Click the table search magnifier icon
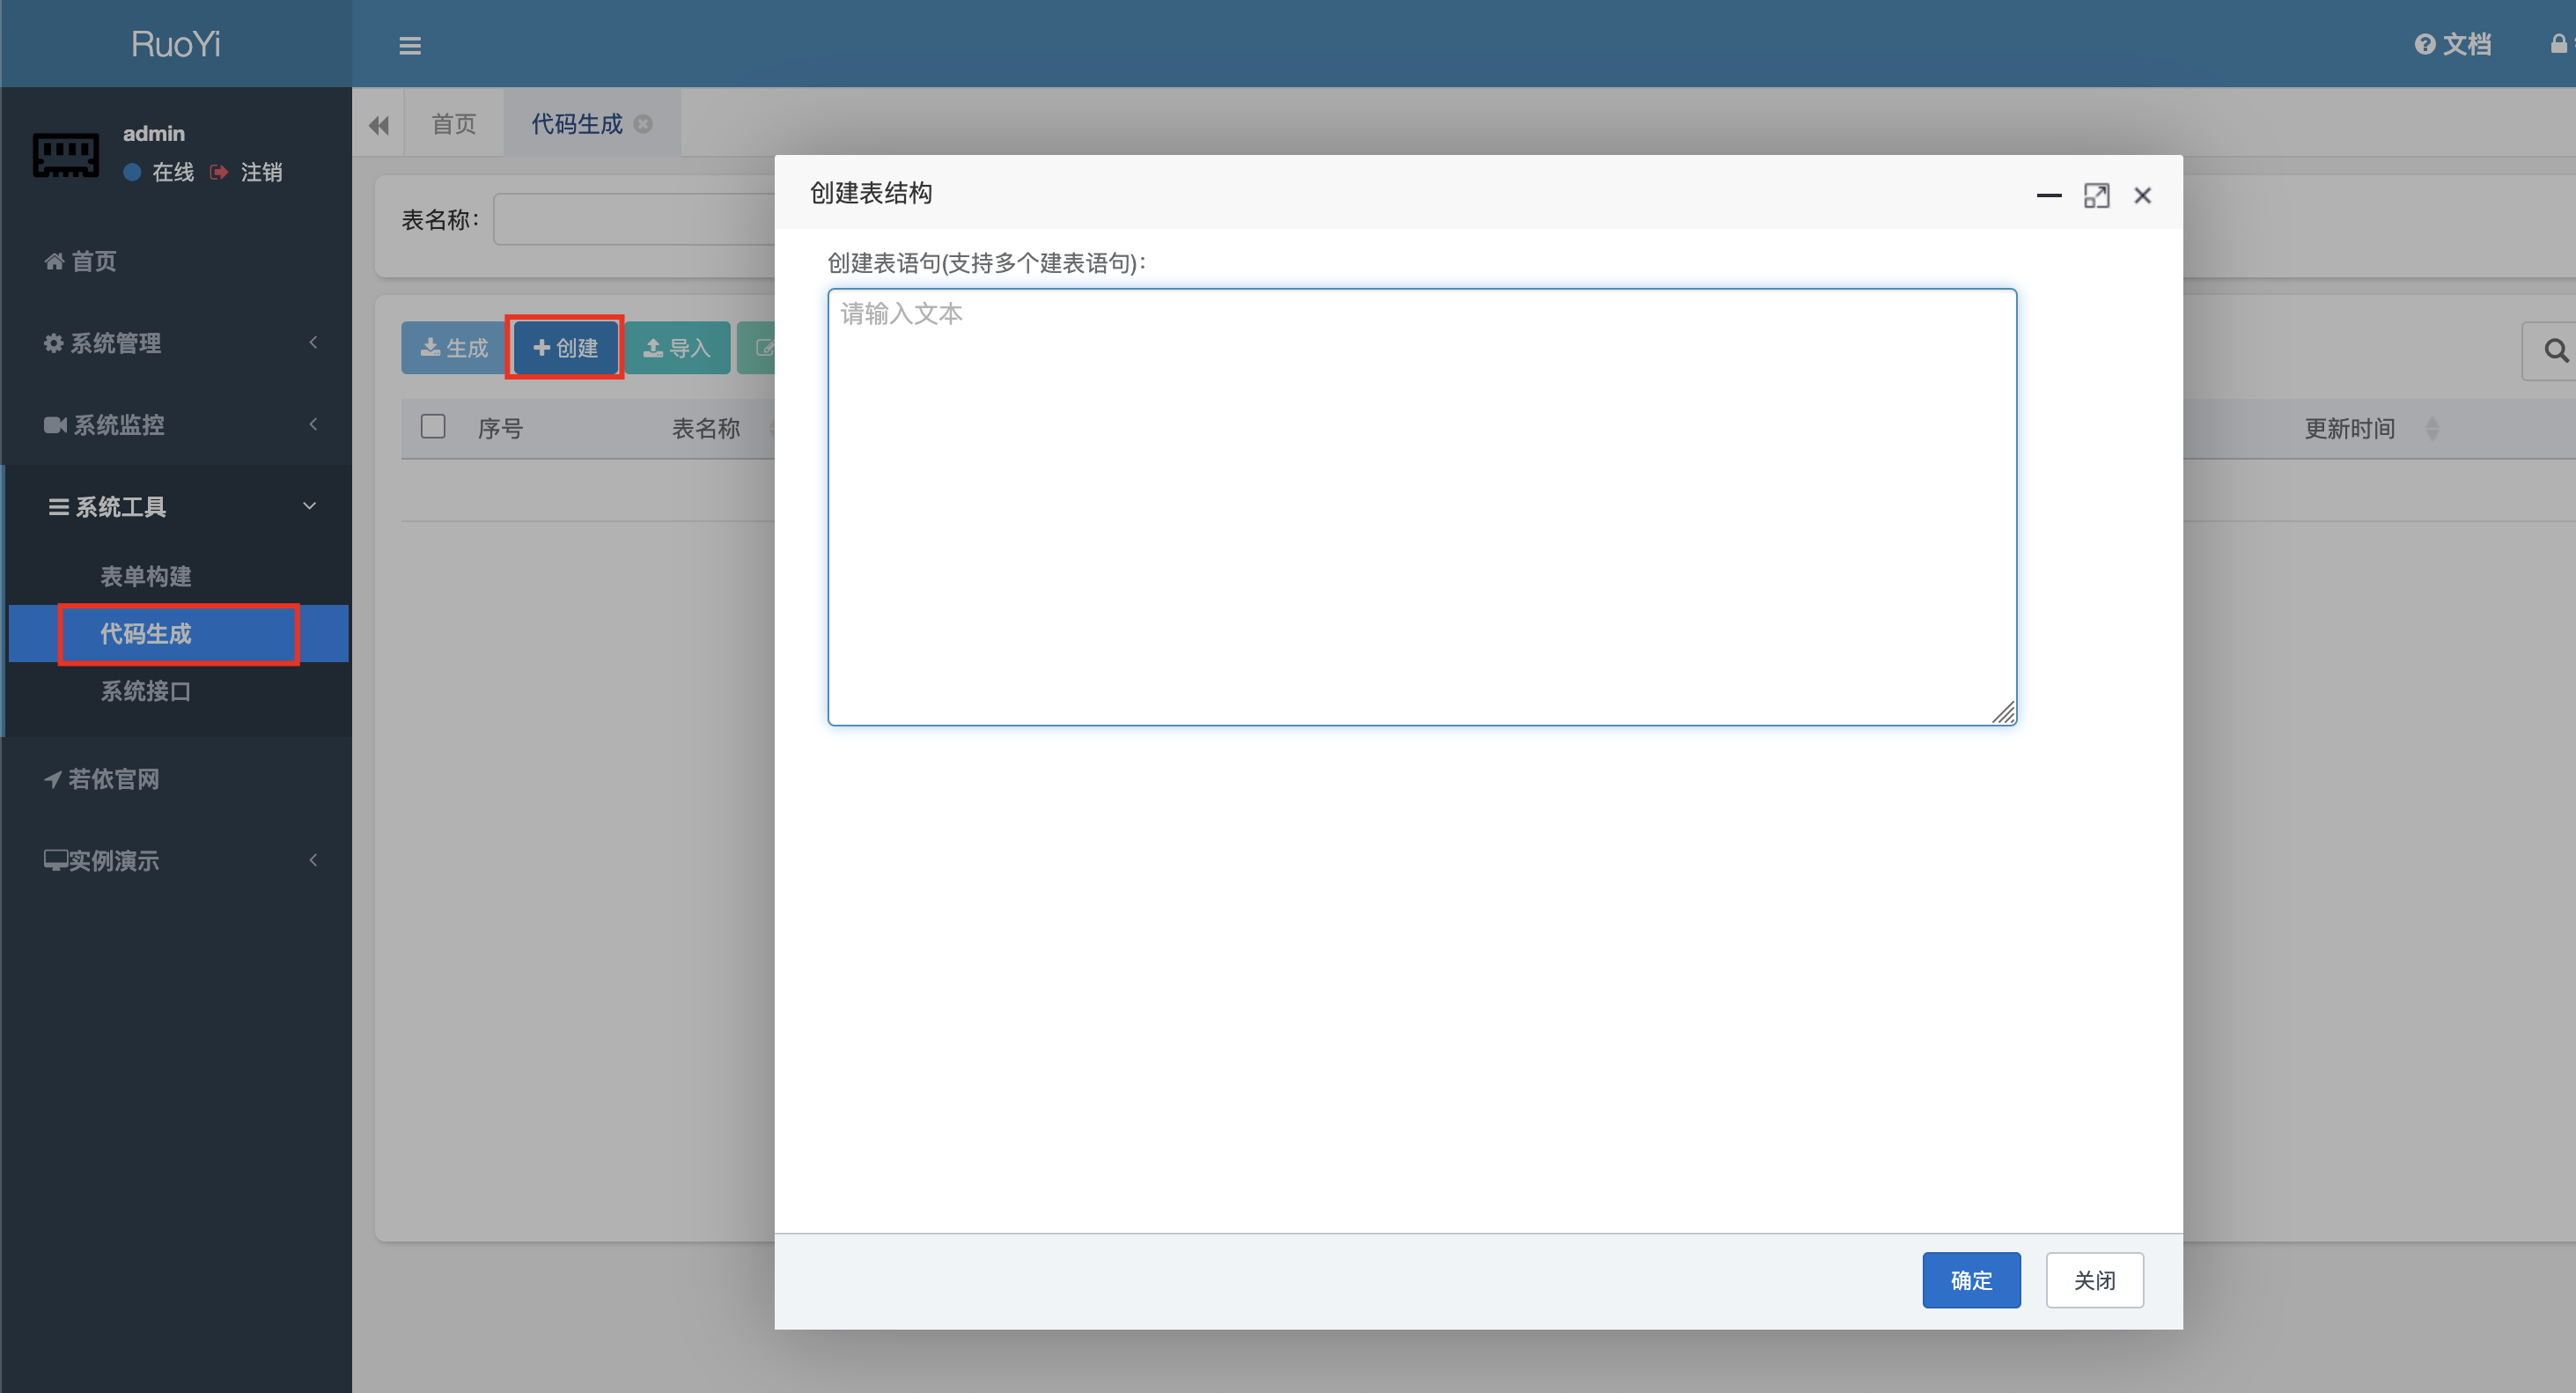The width and height of the screenshot is (2576, 1393). (x=2554, y=351)
